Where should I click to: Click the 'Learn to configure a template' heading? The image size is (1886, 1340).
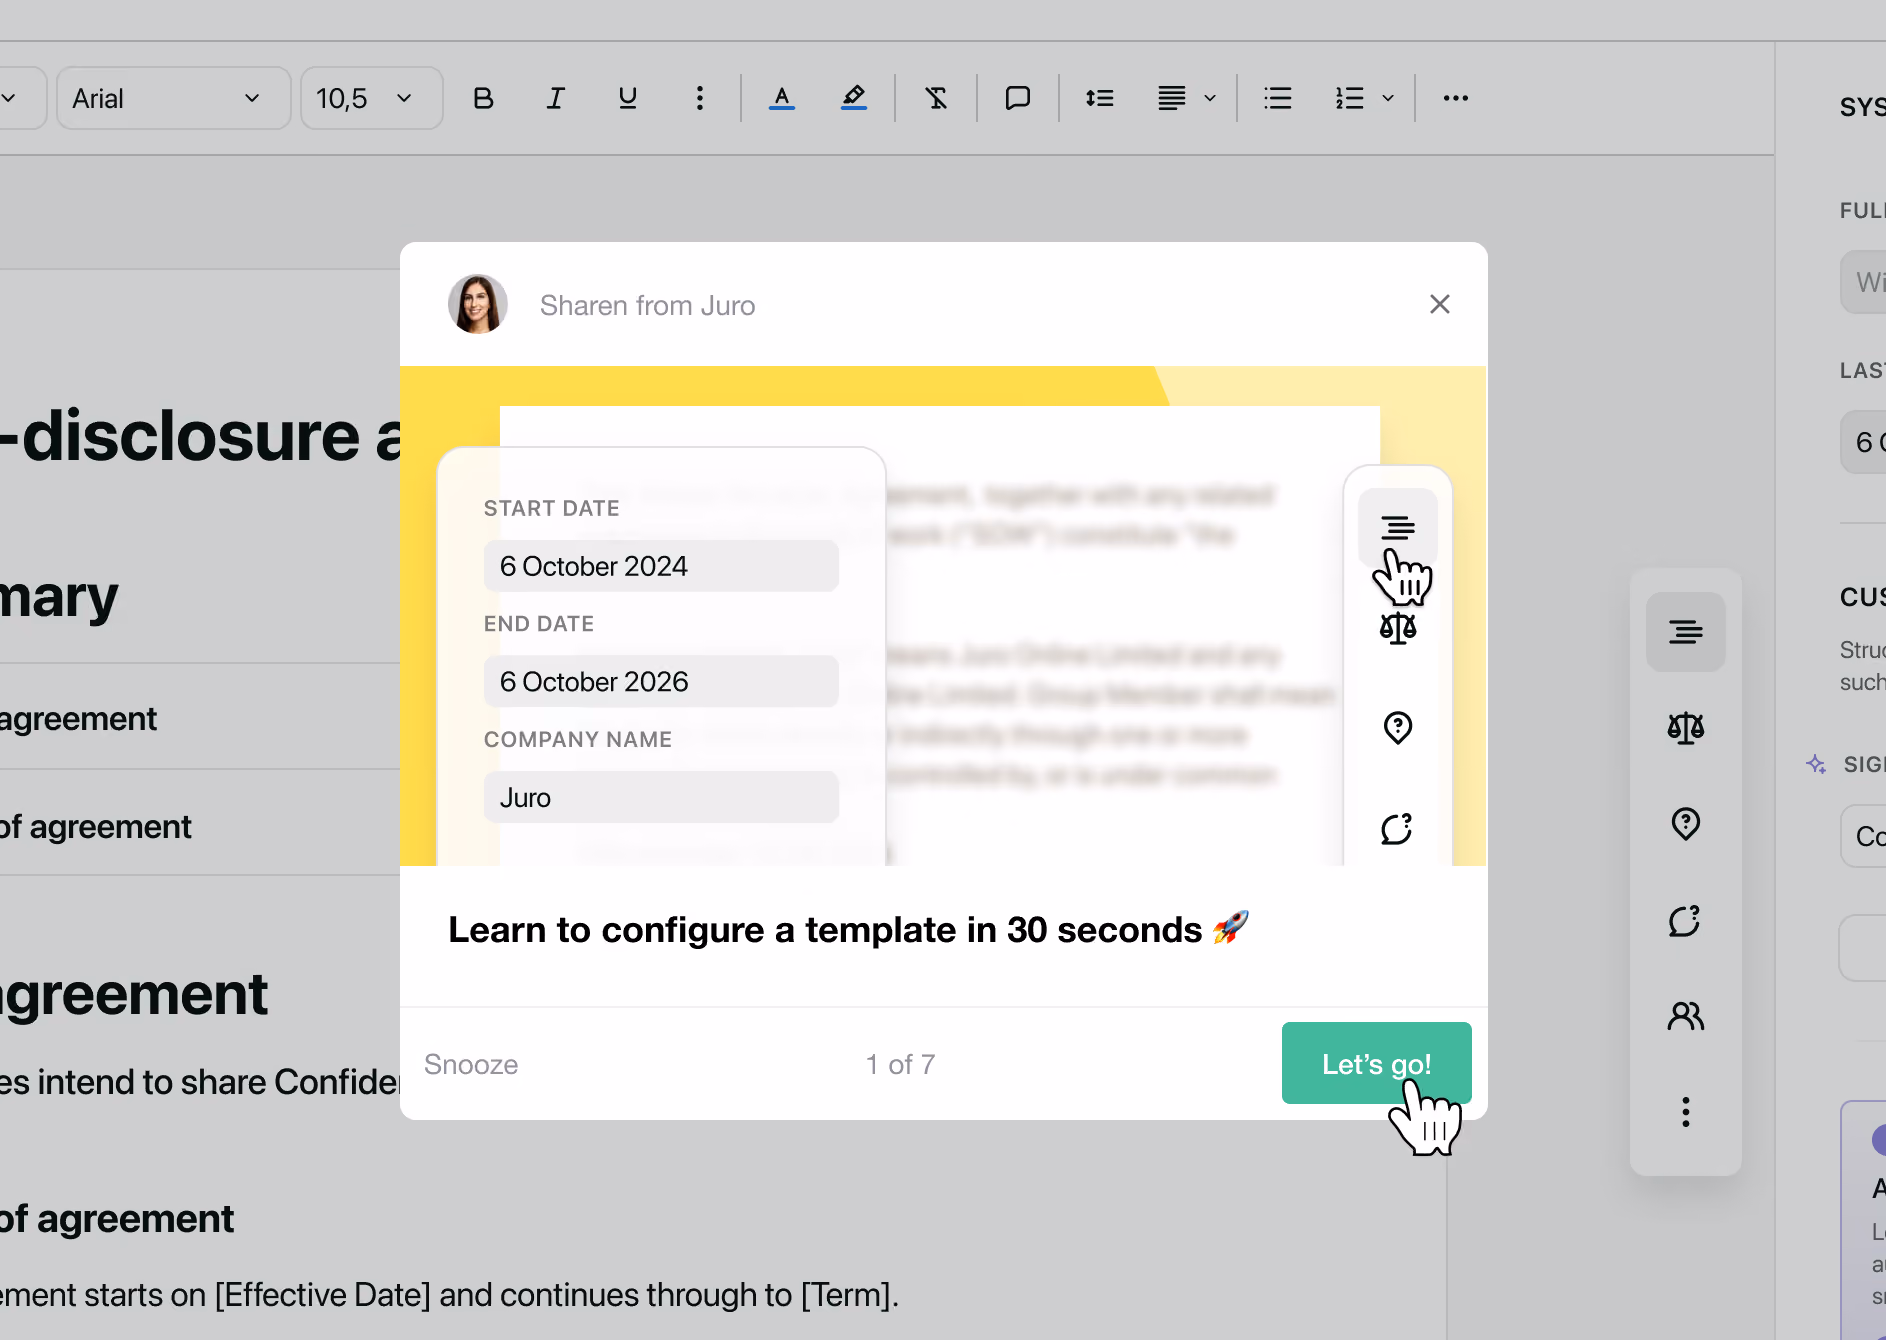click(x=848, y=930)
